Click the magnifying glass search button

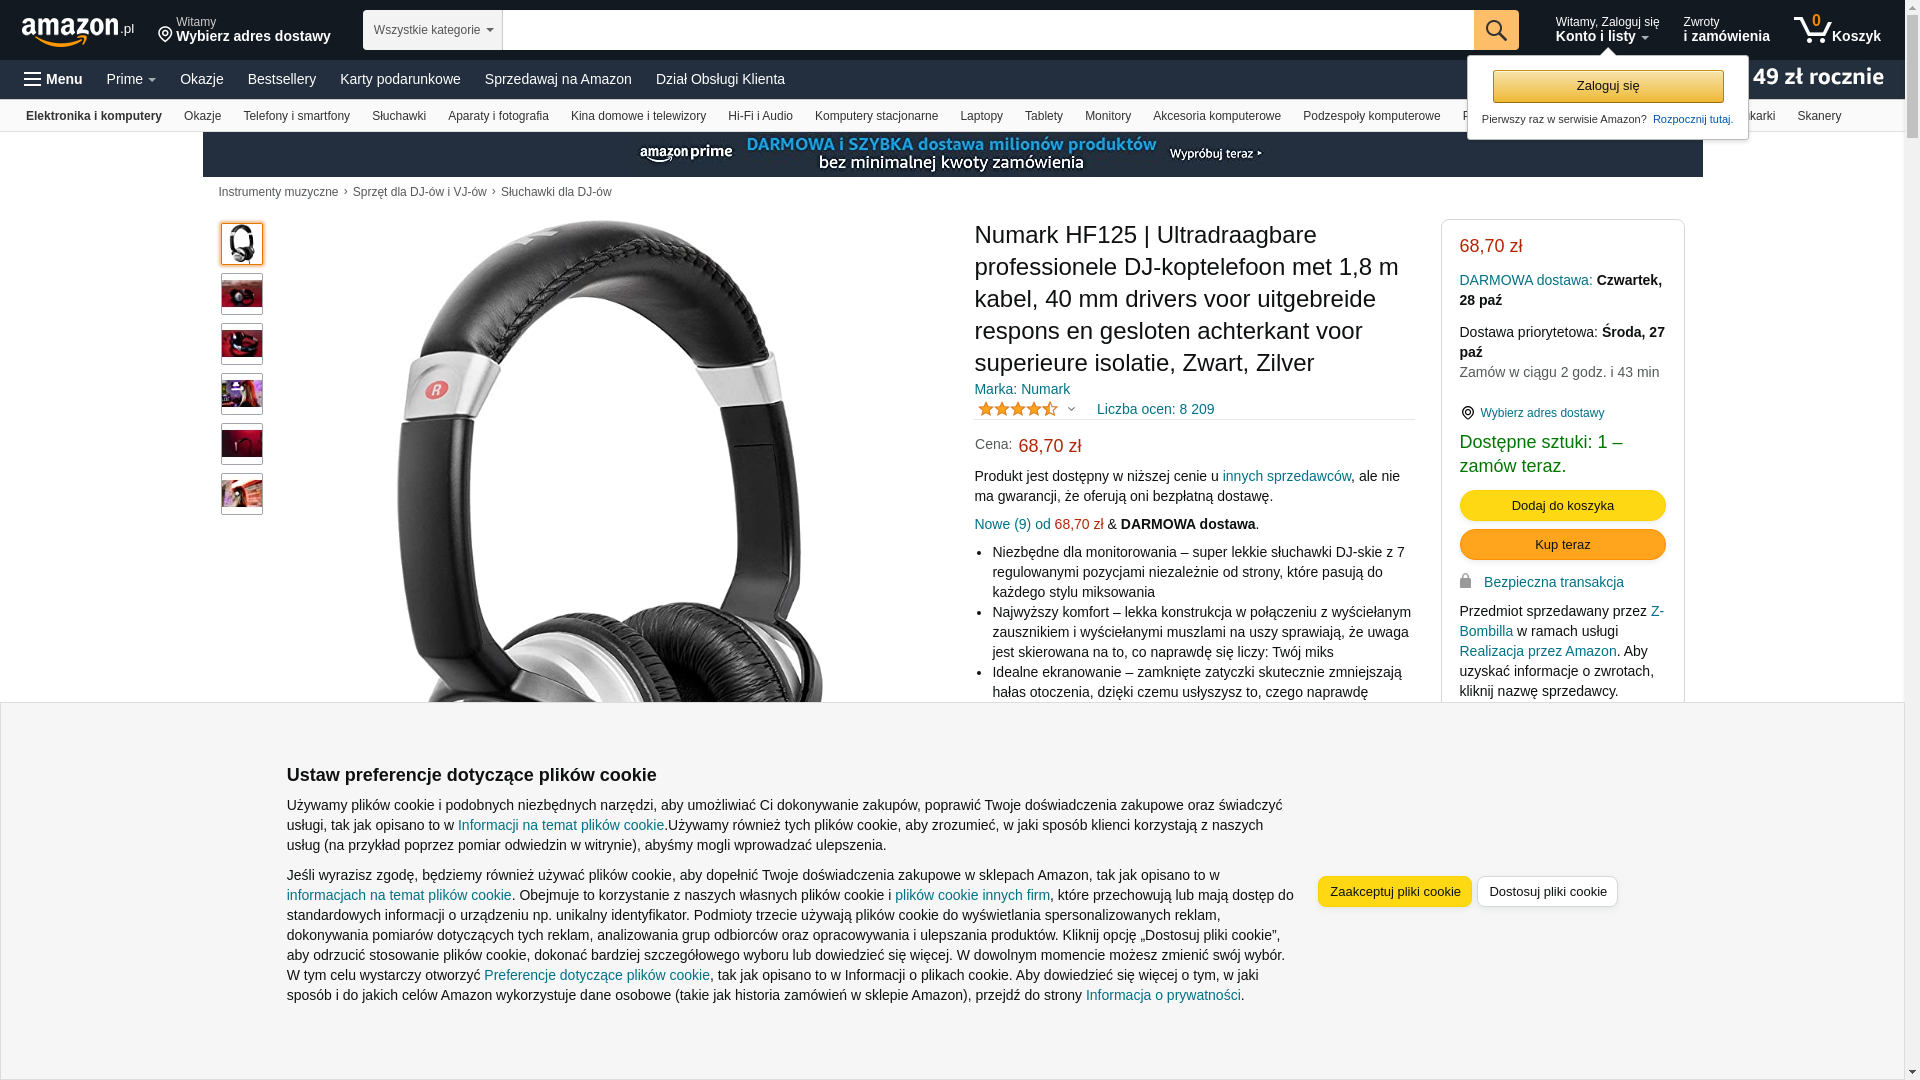(x=1496, y=30)
